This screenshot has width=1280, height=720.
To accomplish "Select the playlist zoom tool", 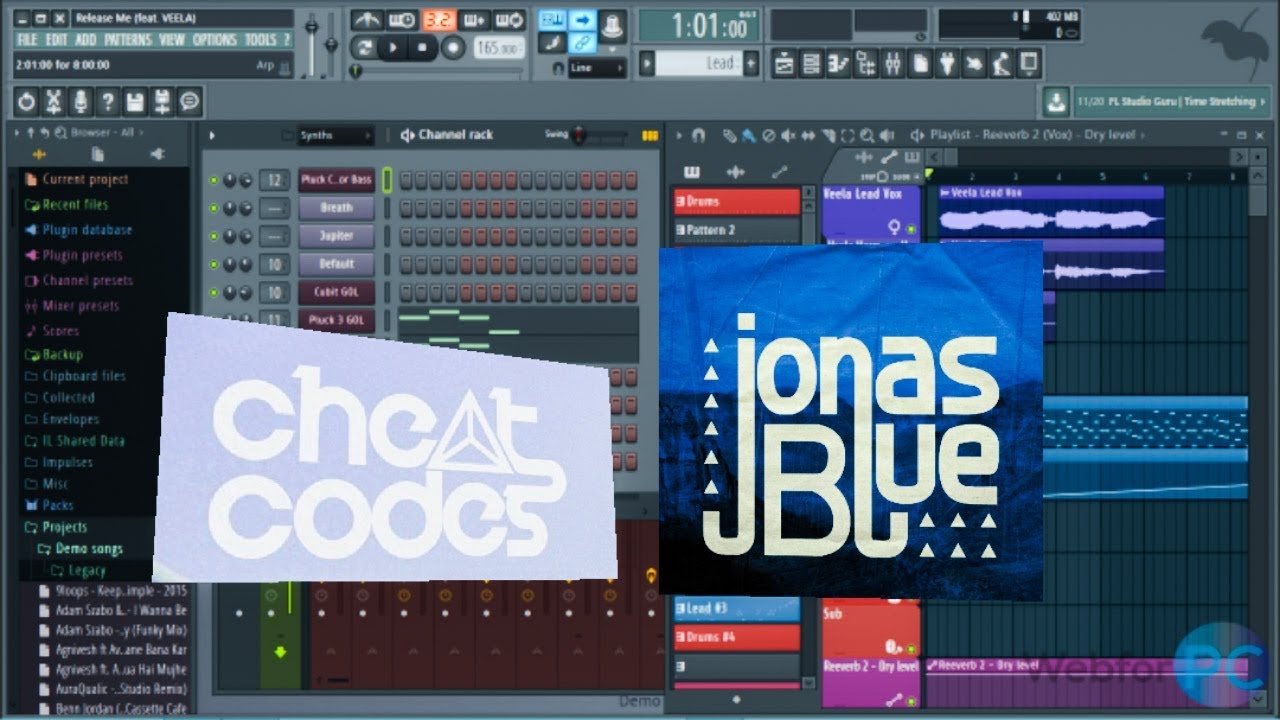I will (x=866, y=135).
